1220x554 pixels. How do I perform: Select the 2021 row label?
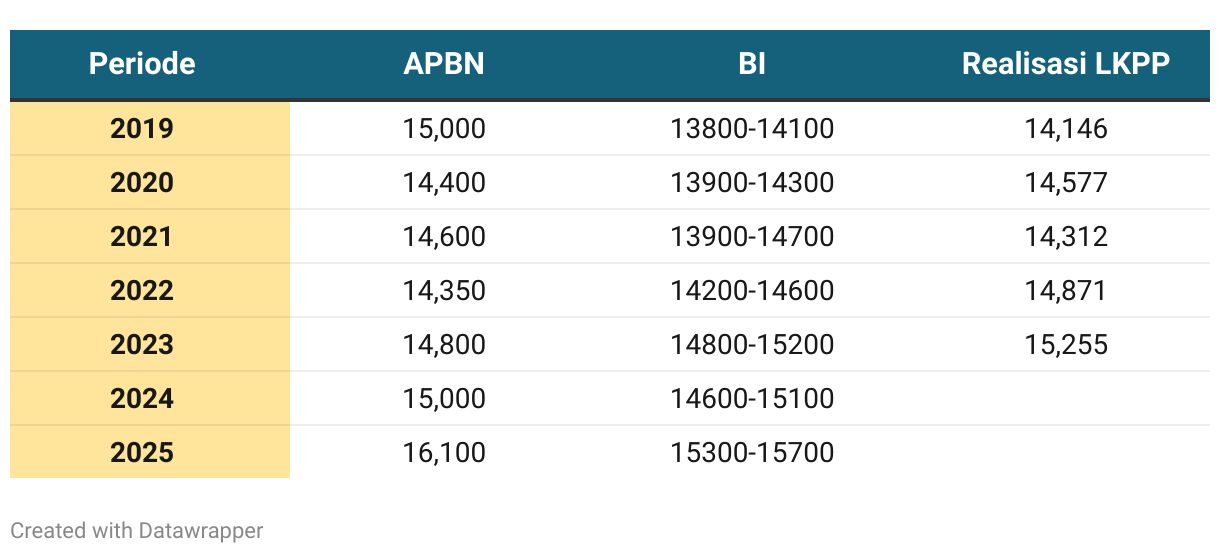pos(142,237)
